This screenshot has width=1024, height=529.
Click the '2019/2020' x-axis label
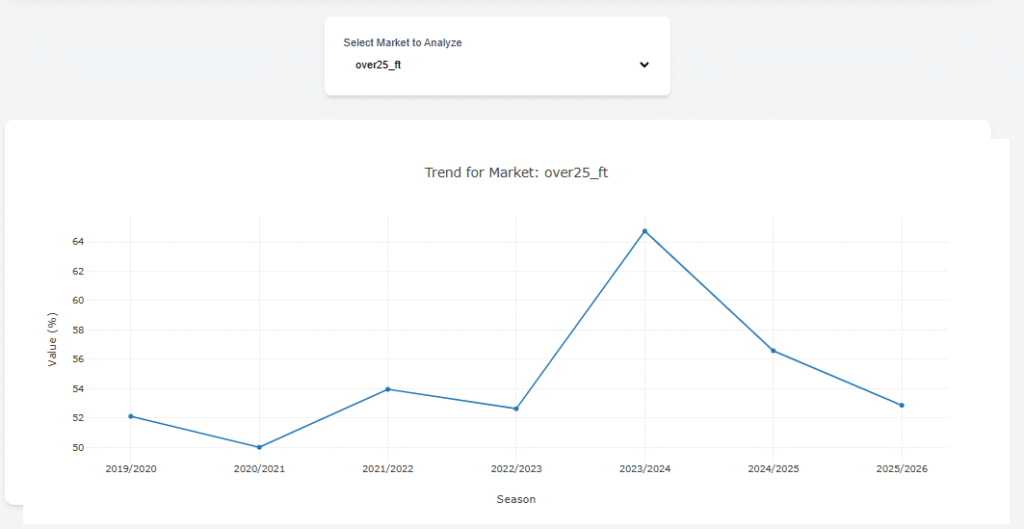[x=131, y=469]
